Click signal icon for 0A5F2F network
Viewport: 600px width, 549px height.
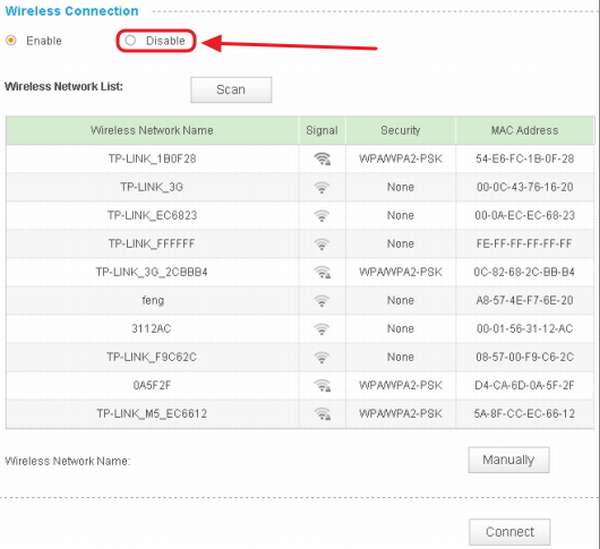tap(322, 385)
